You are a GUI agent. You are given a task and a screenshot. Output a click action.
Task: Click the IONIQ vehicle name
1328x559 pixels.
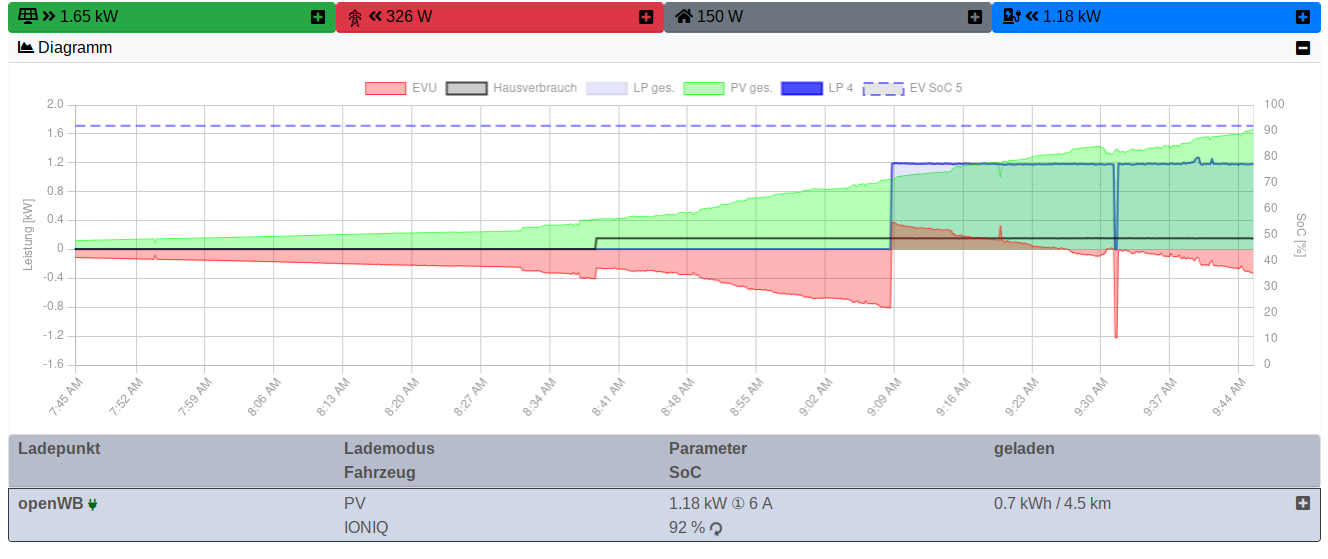click(366, 527)
